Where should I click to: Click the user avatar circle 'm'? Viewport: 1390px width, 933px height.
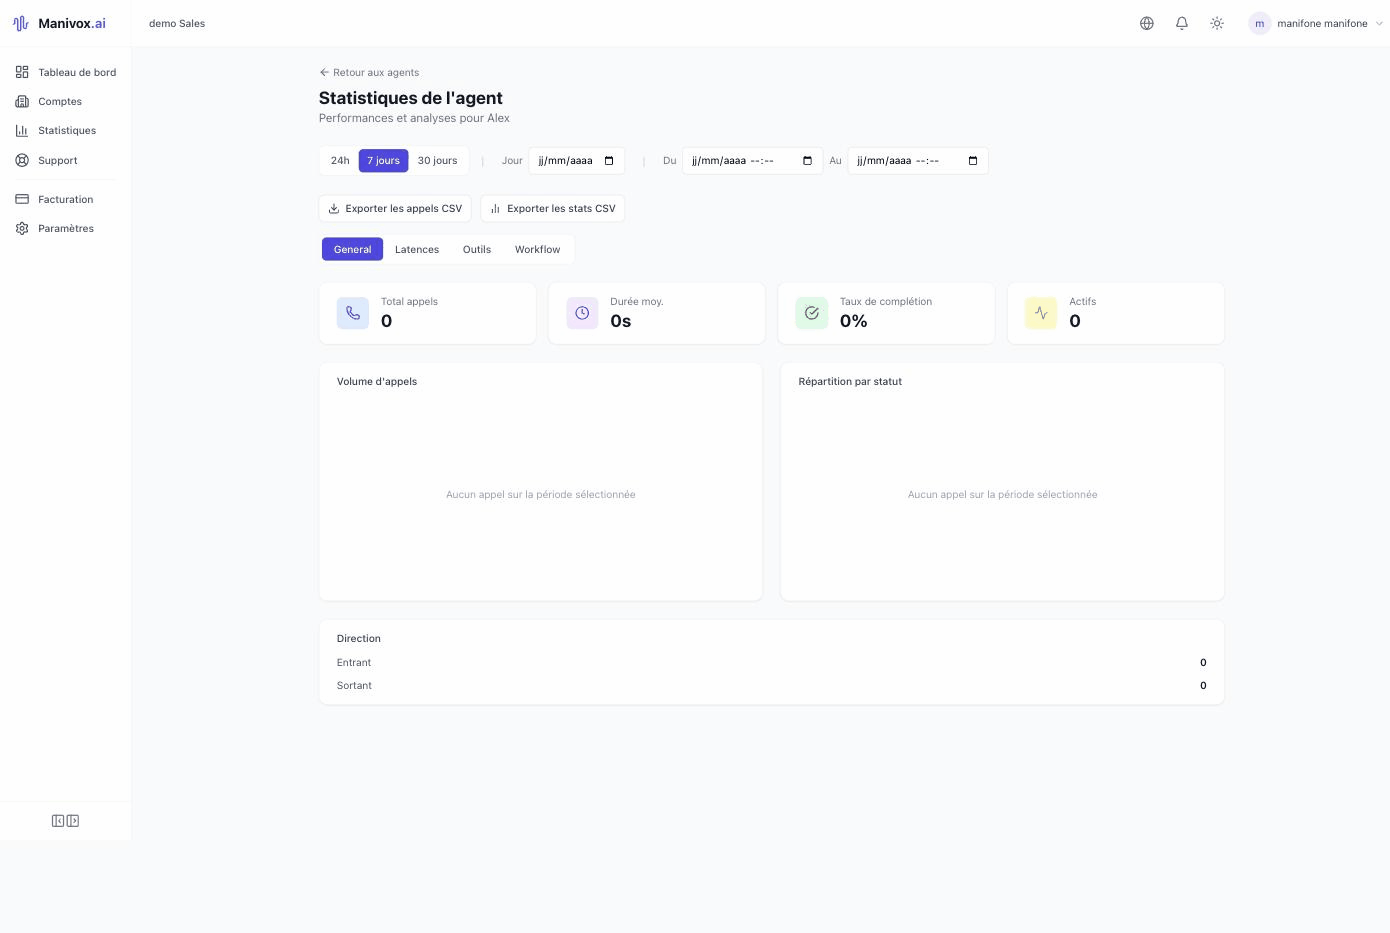(1259, 23)
